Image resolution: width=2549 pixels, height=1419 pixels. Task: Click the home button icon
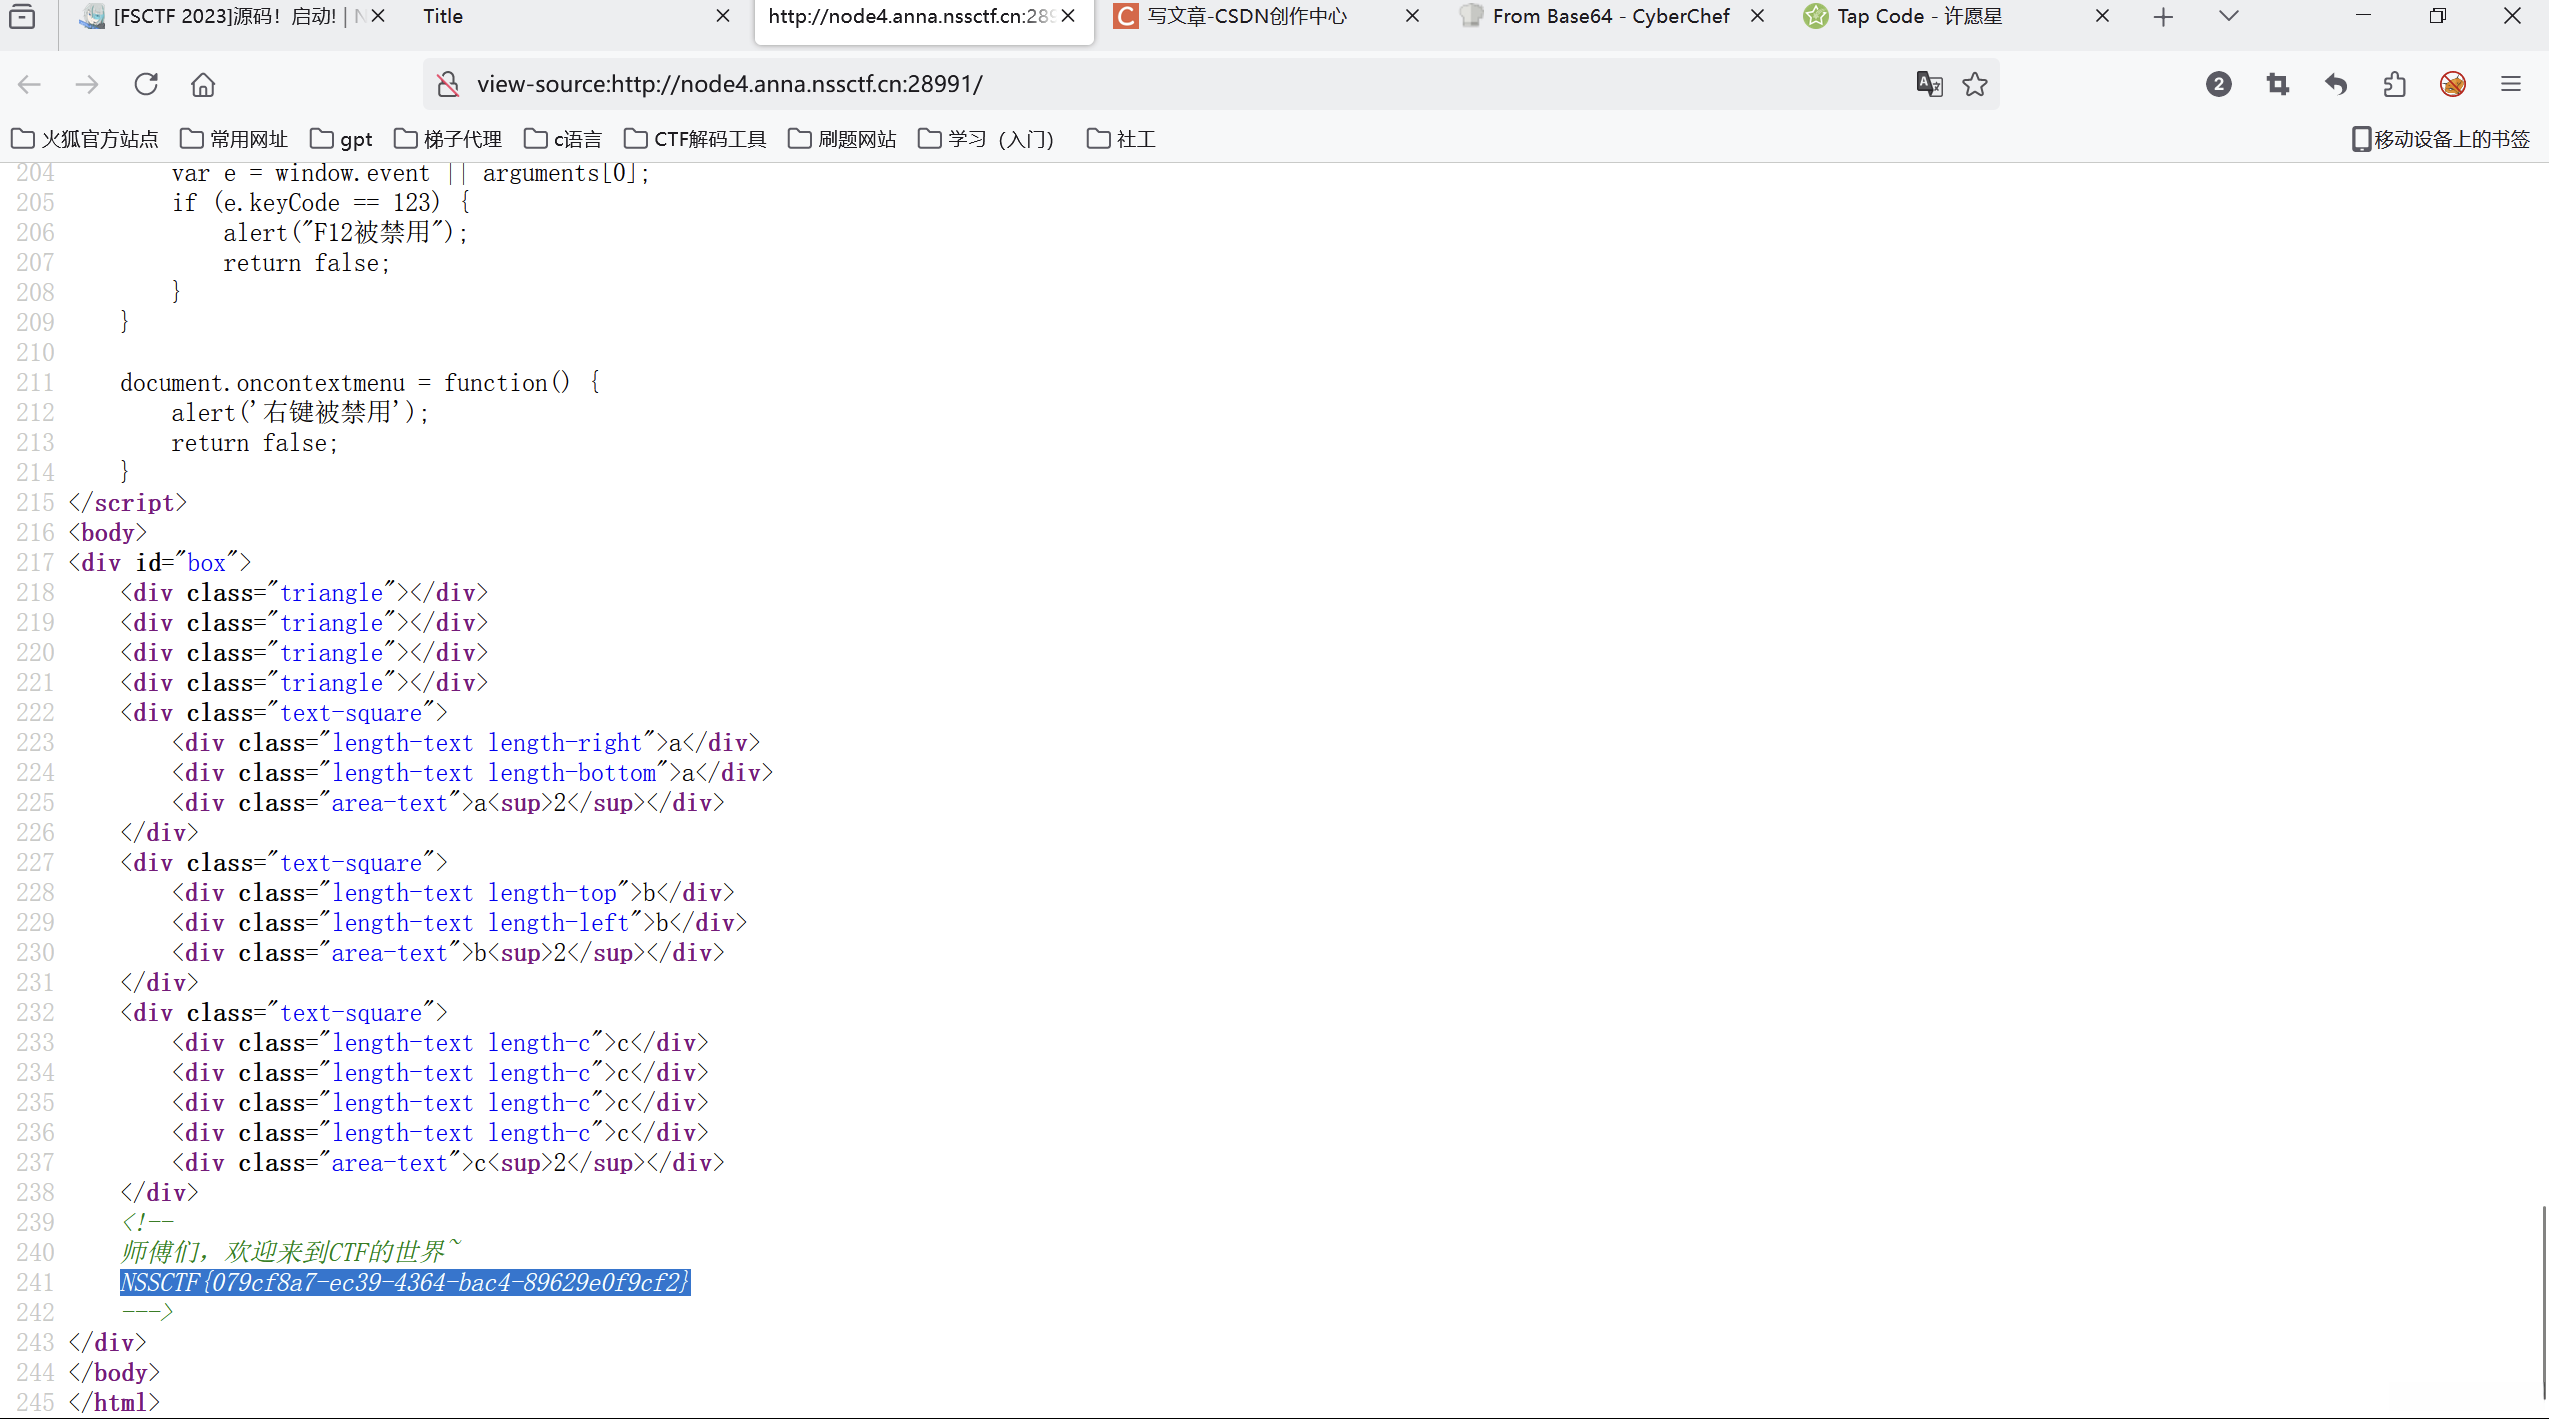(x=203, y=84)
